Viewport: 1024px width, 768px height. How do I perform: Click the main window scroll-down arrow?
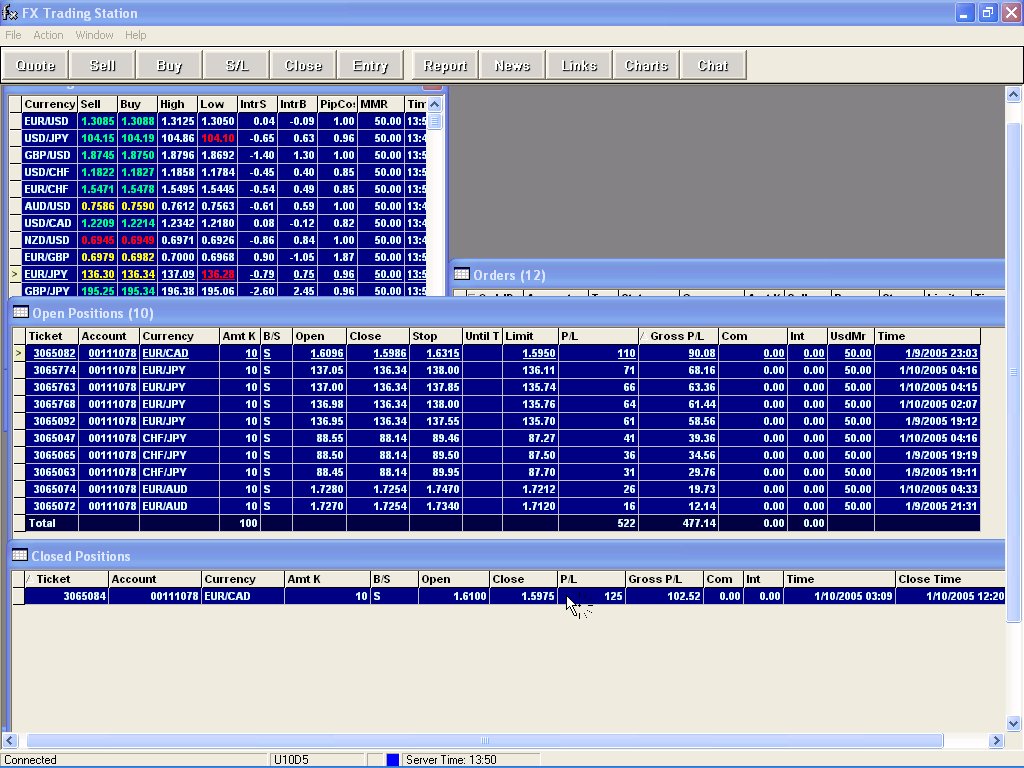pos(1013,723)
